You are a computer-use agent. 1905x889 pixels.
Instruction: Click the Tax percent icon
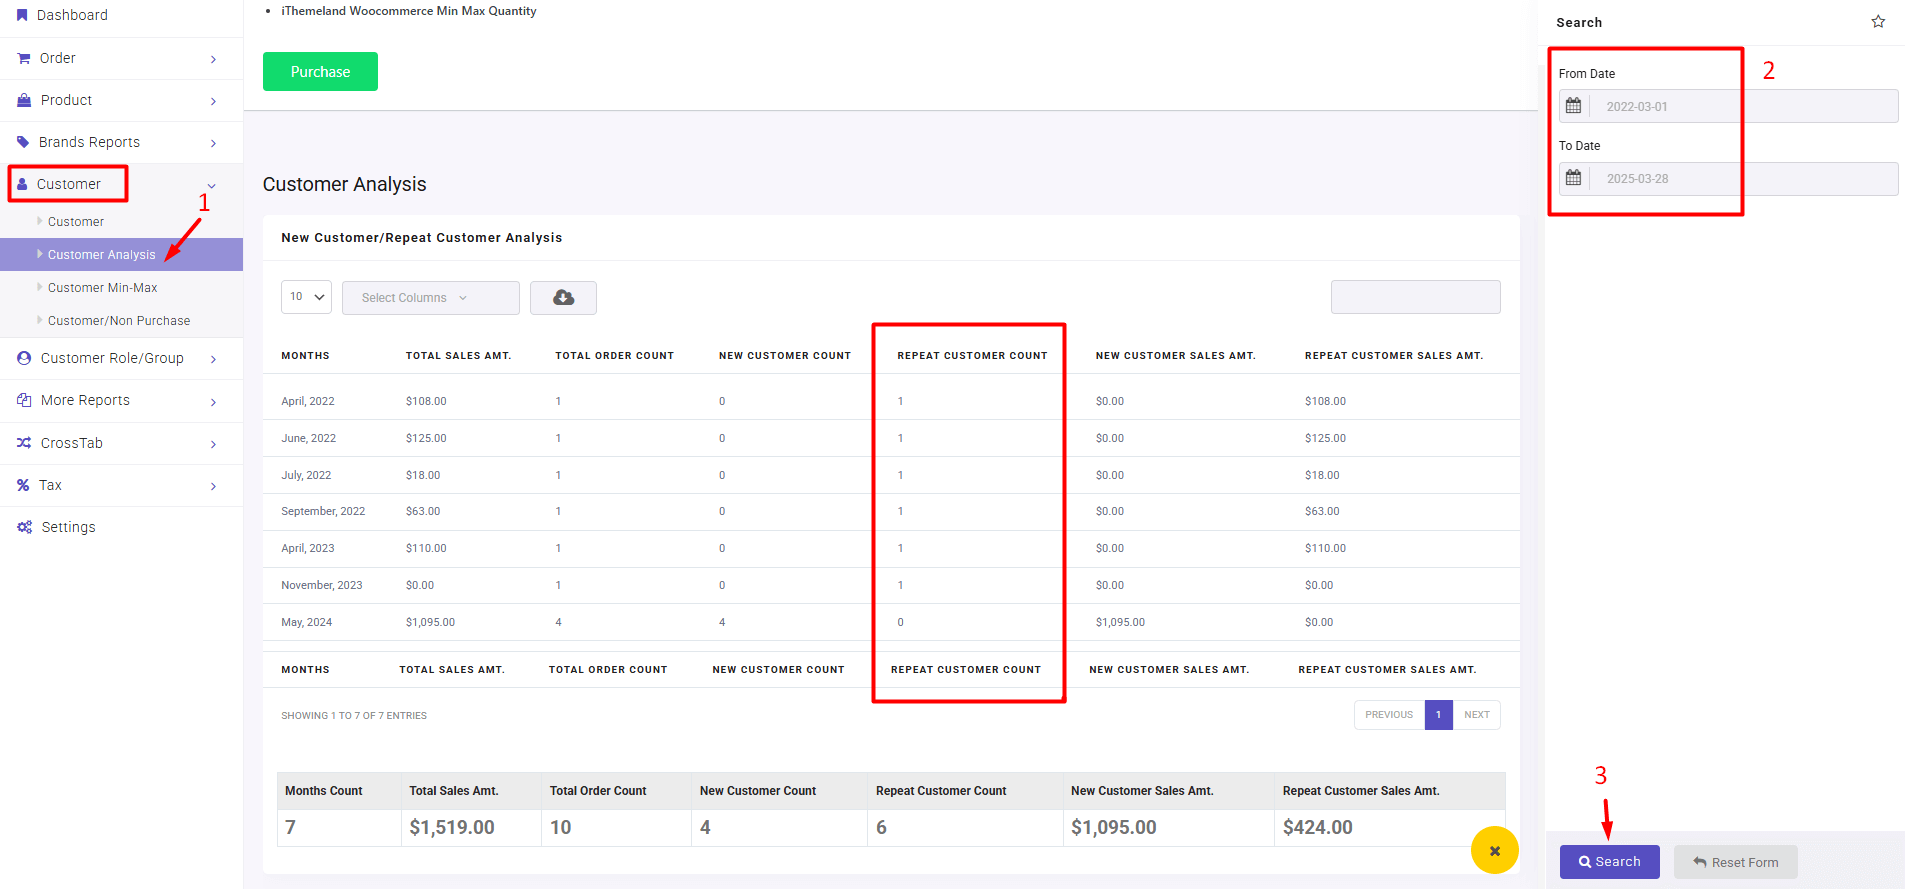23,485
